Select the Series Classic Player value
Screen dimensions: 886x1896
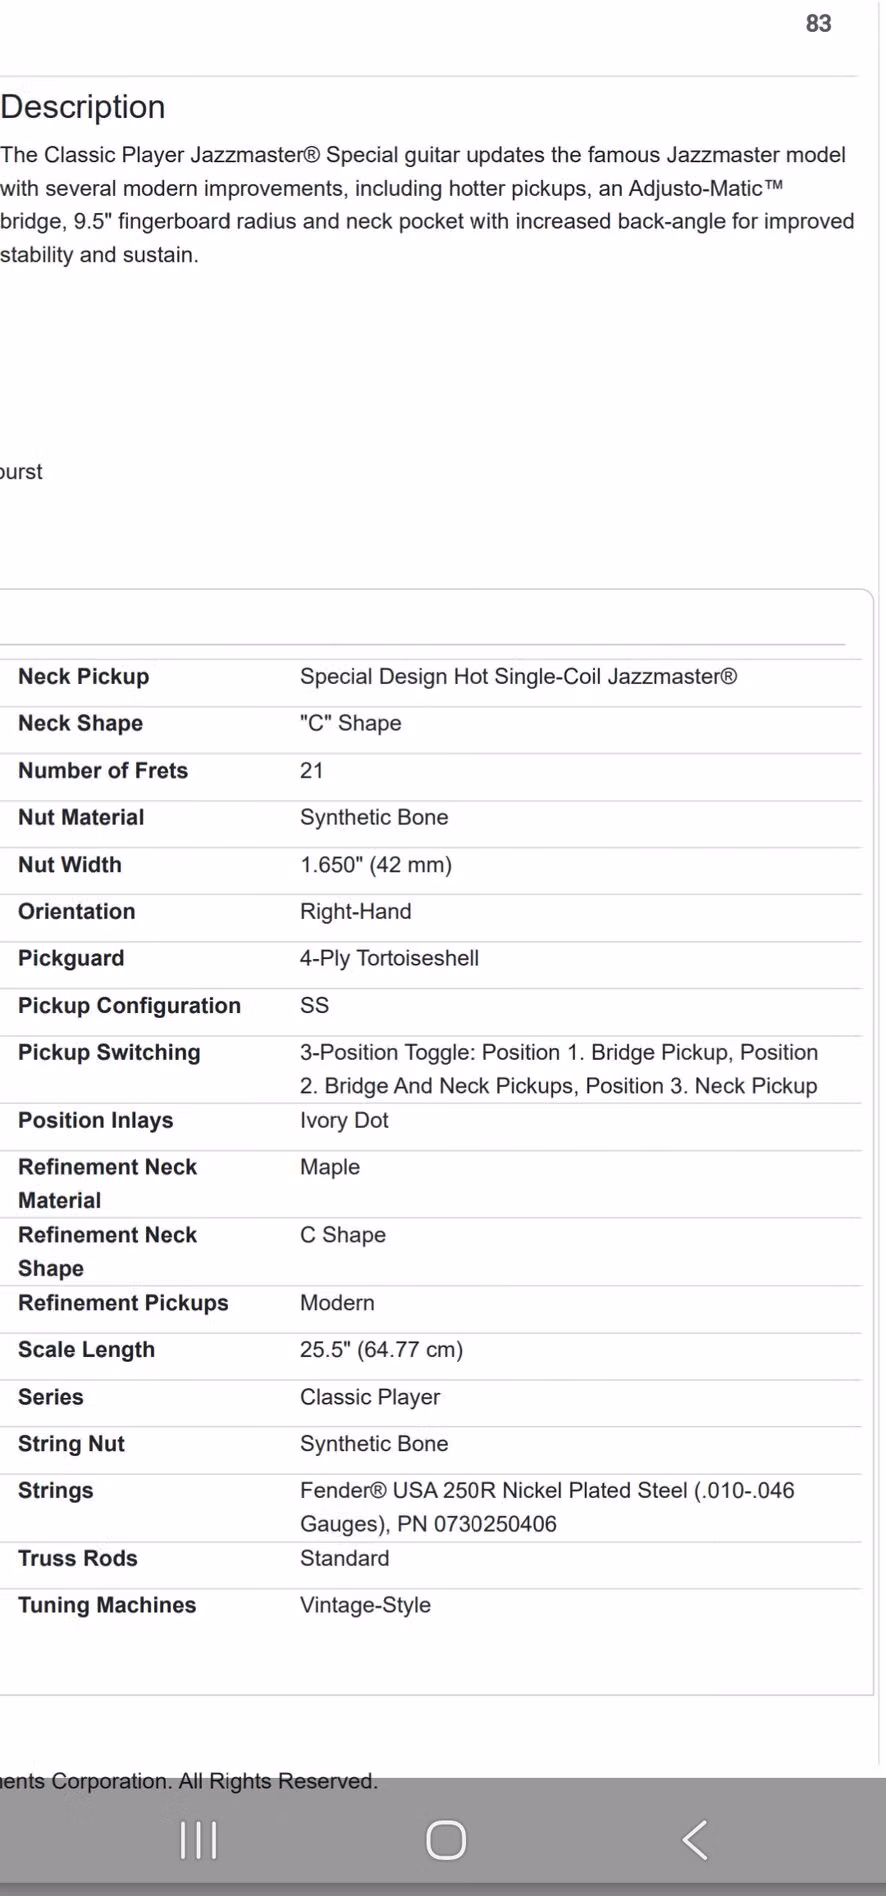coord(370,1397)
